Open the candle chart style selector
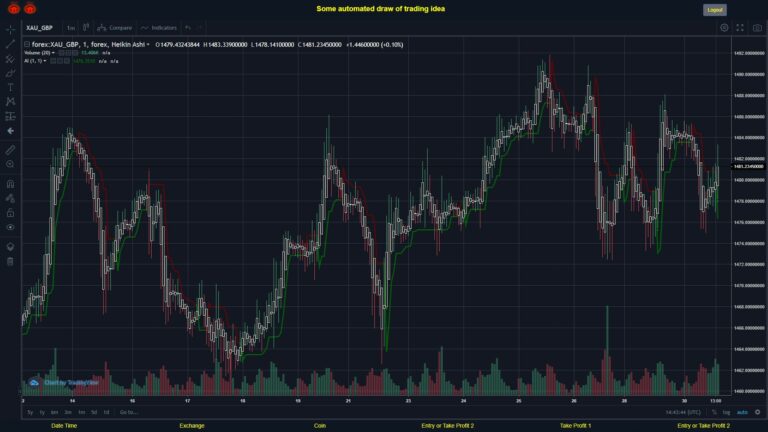The height and width of the screenshot is (432, 768). [86, 27]
